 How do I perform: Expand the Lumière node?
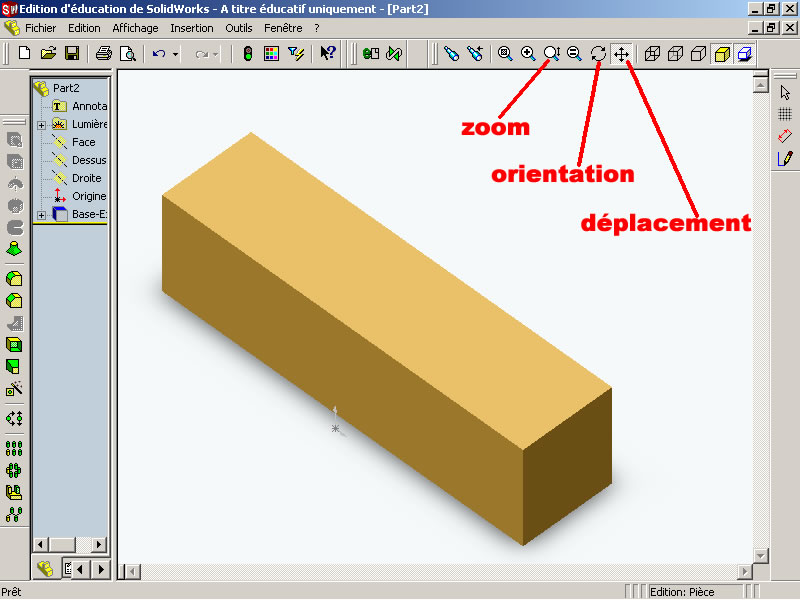[41, 125]
